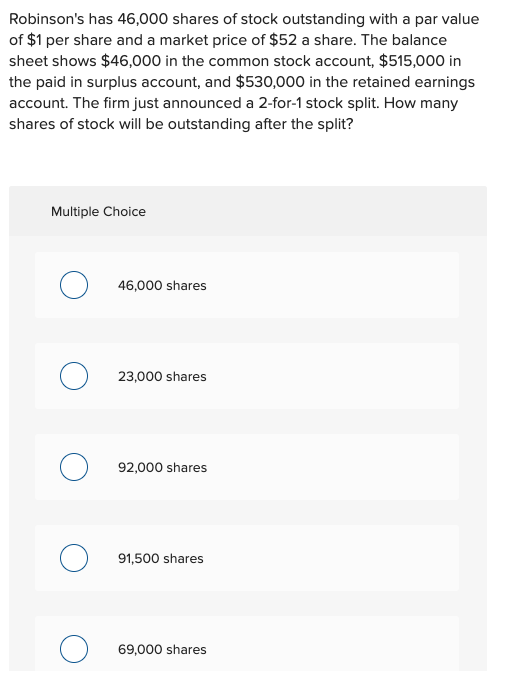Click the '$530,000' figure in the question

tap(270, 82)
